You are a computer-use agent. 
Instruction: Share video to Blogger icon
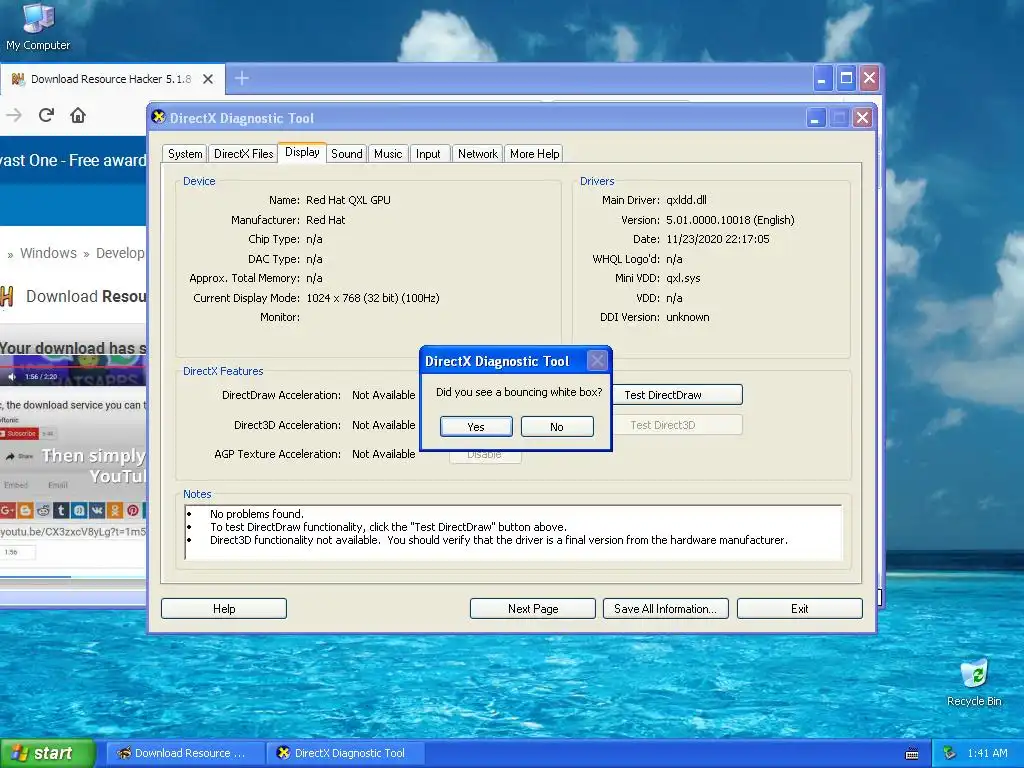[25, 510]
